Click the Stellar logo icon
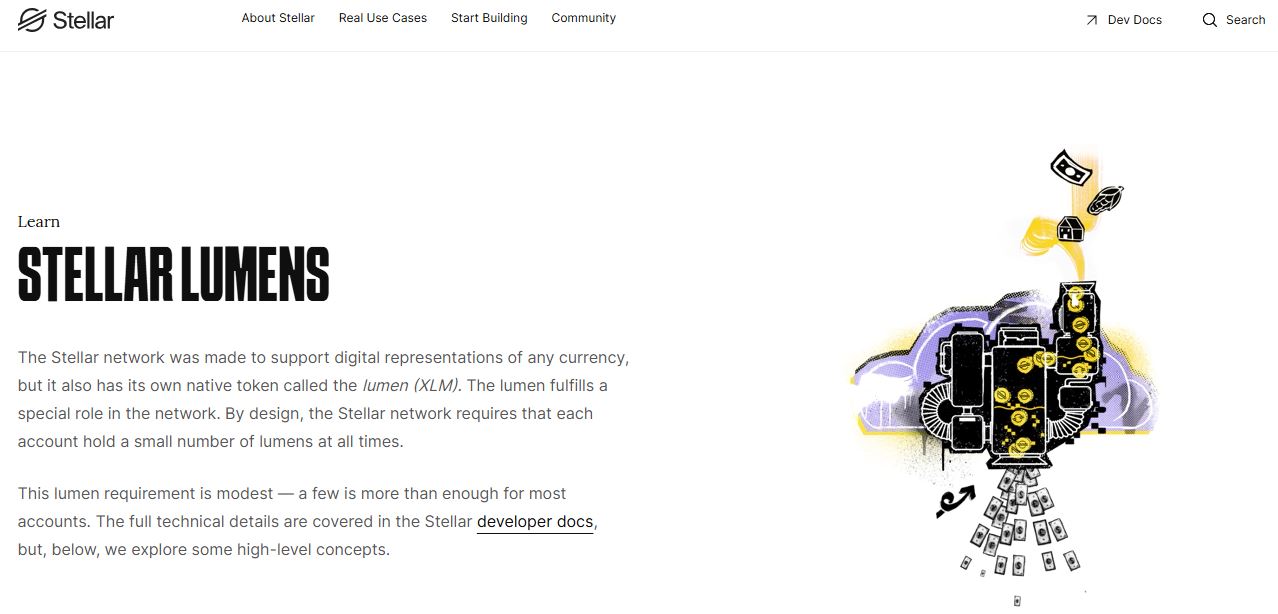The height and width of the screenshot is (614, 1278). 32,19
